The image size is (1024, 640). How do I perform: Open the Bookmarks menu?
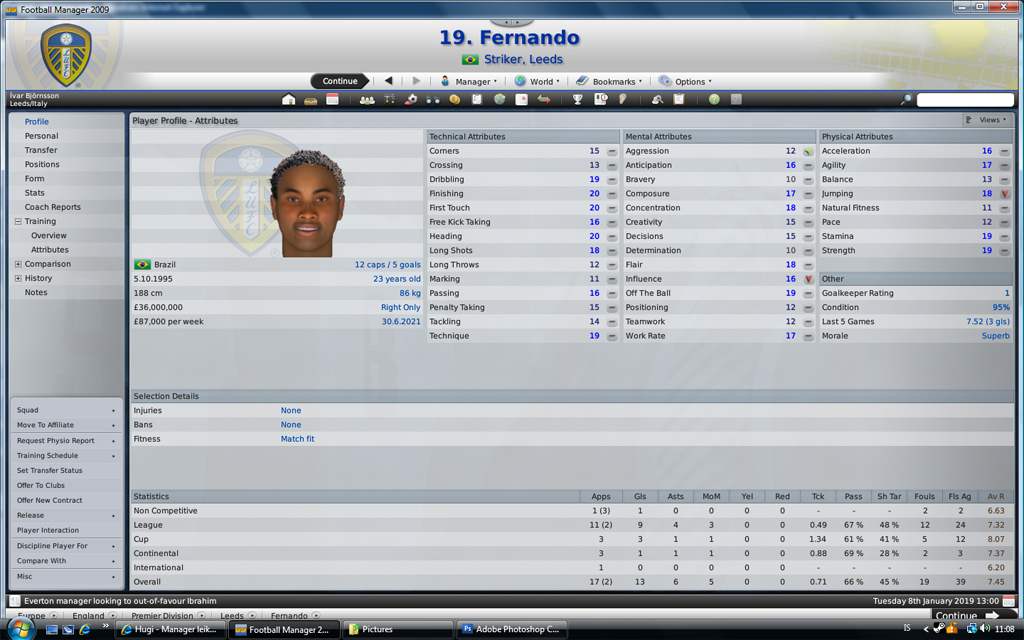tap(609, 82)
